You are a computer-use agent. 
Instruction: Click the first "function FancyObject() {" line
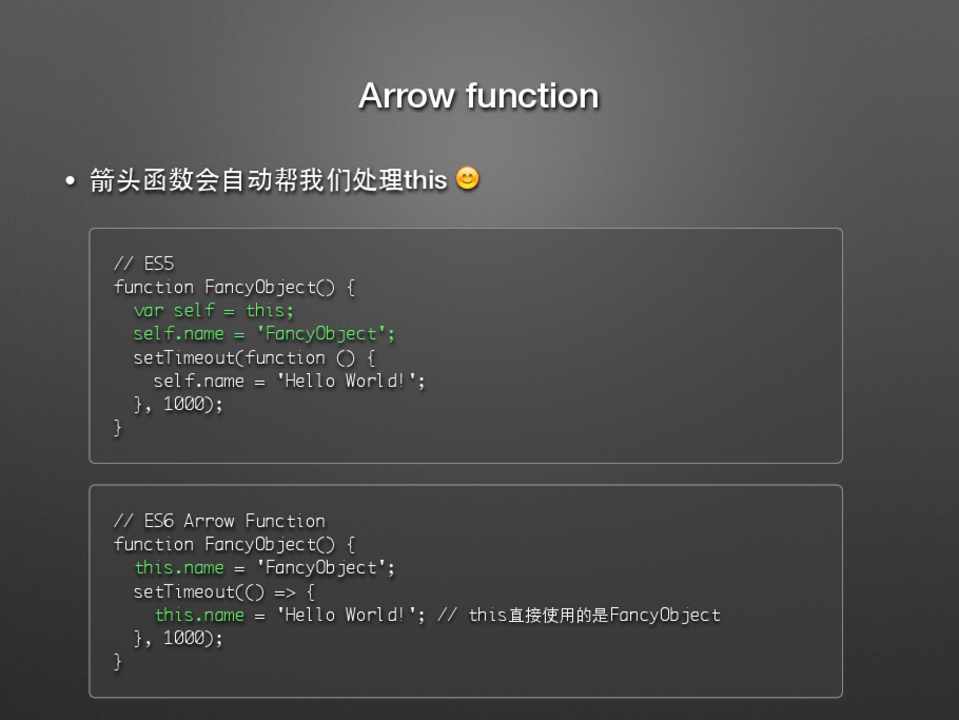point(234,288)
